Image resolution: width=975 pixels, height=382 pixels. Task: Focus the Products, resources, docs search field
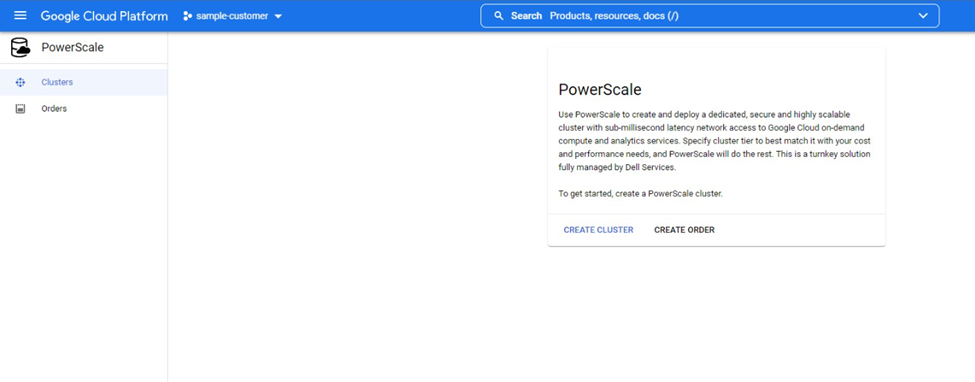[709, 16]
